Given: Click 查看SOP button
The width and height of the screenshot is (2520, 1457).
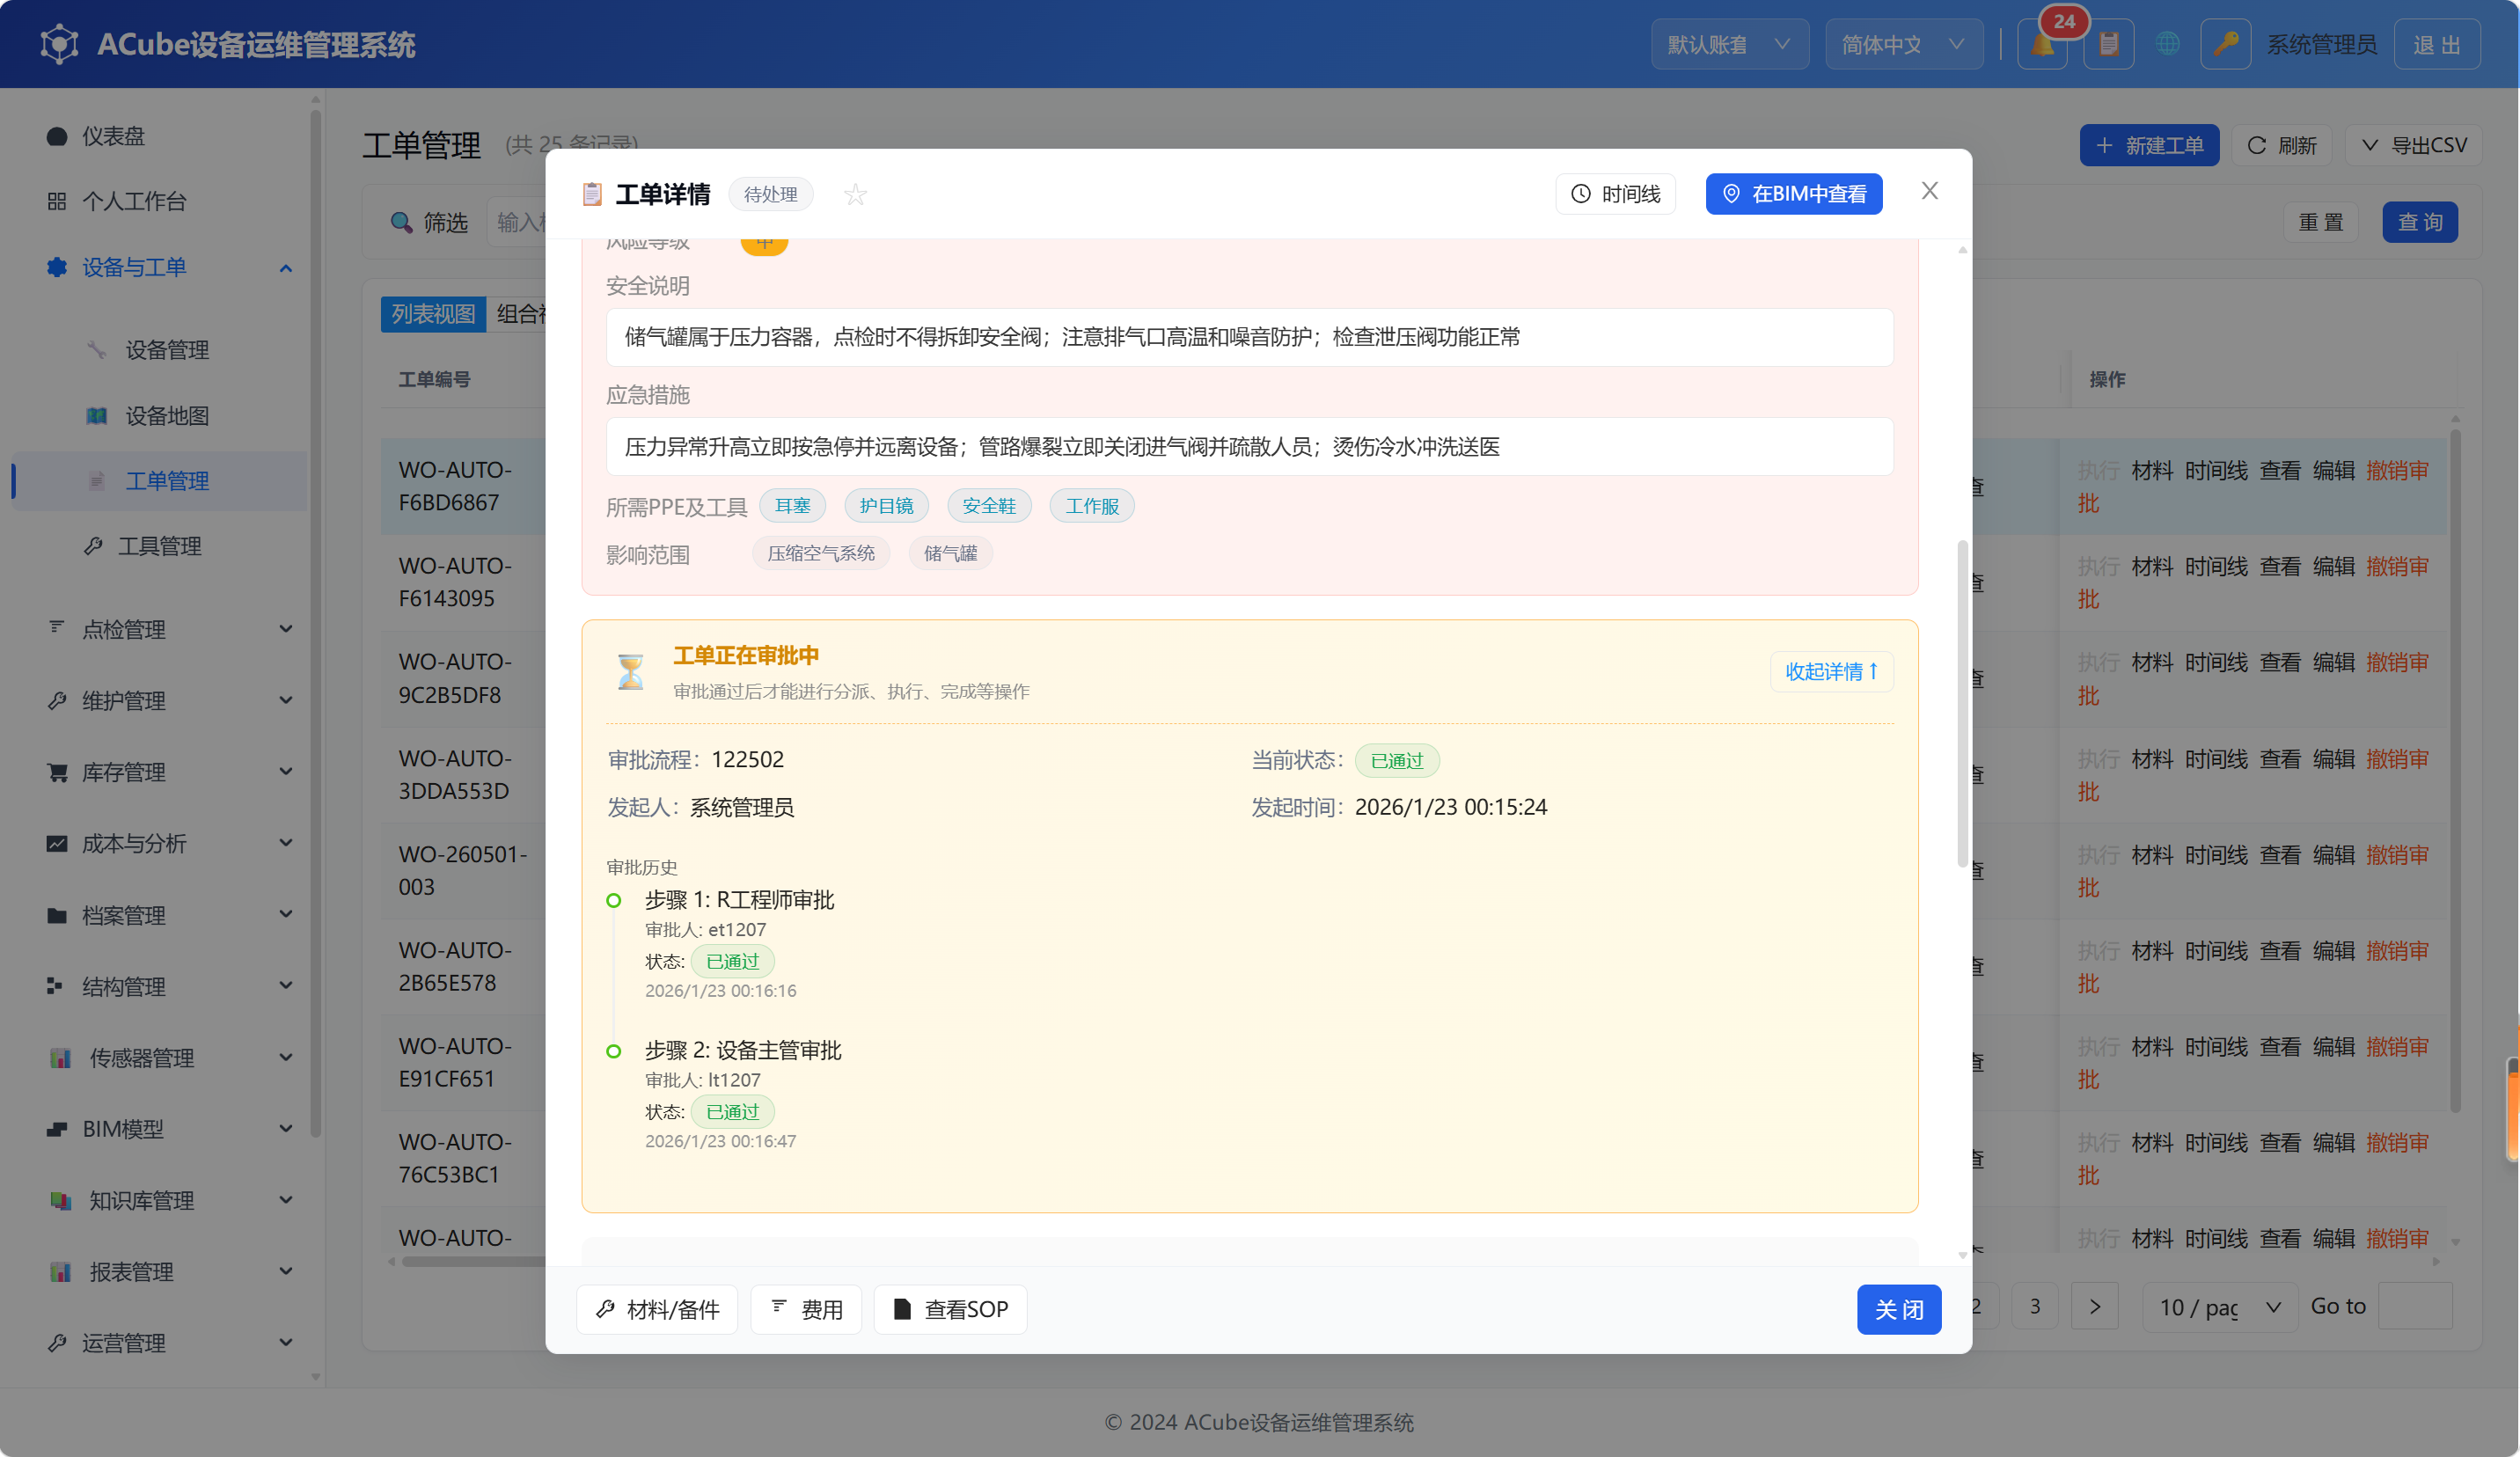Looking at the screenshot, I should tap(950, 1309).
